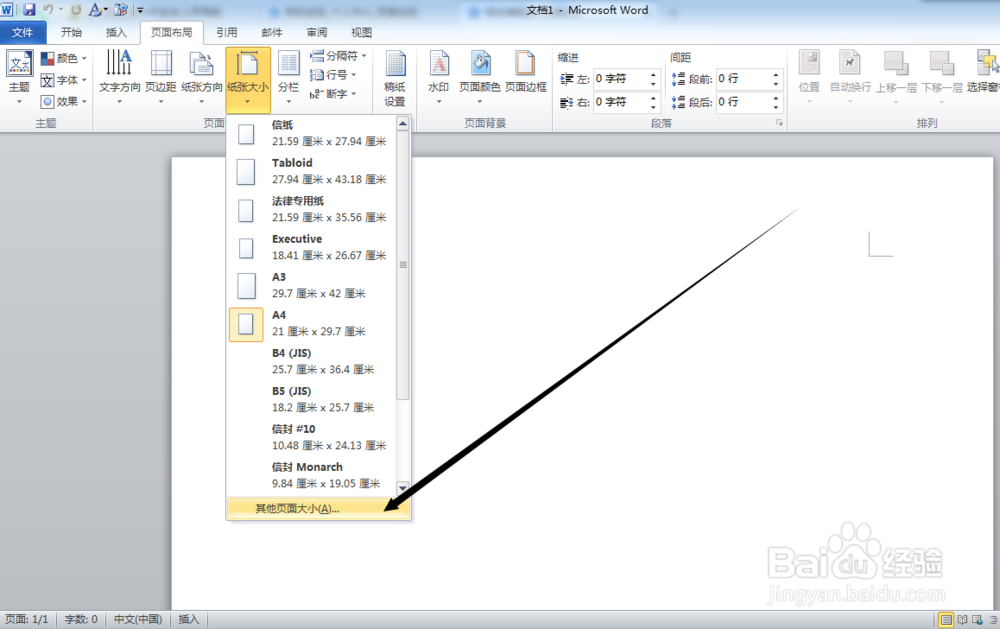1000x629 pixels.
Task: Open Hyphenation (断字) dropdown
Action: (x=333, y=94)
